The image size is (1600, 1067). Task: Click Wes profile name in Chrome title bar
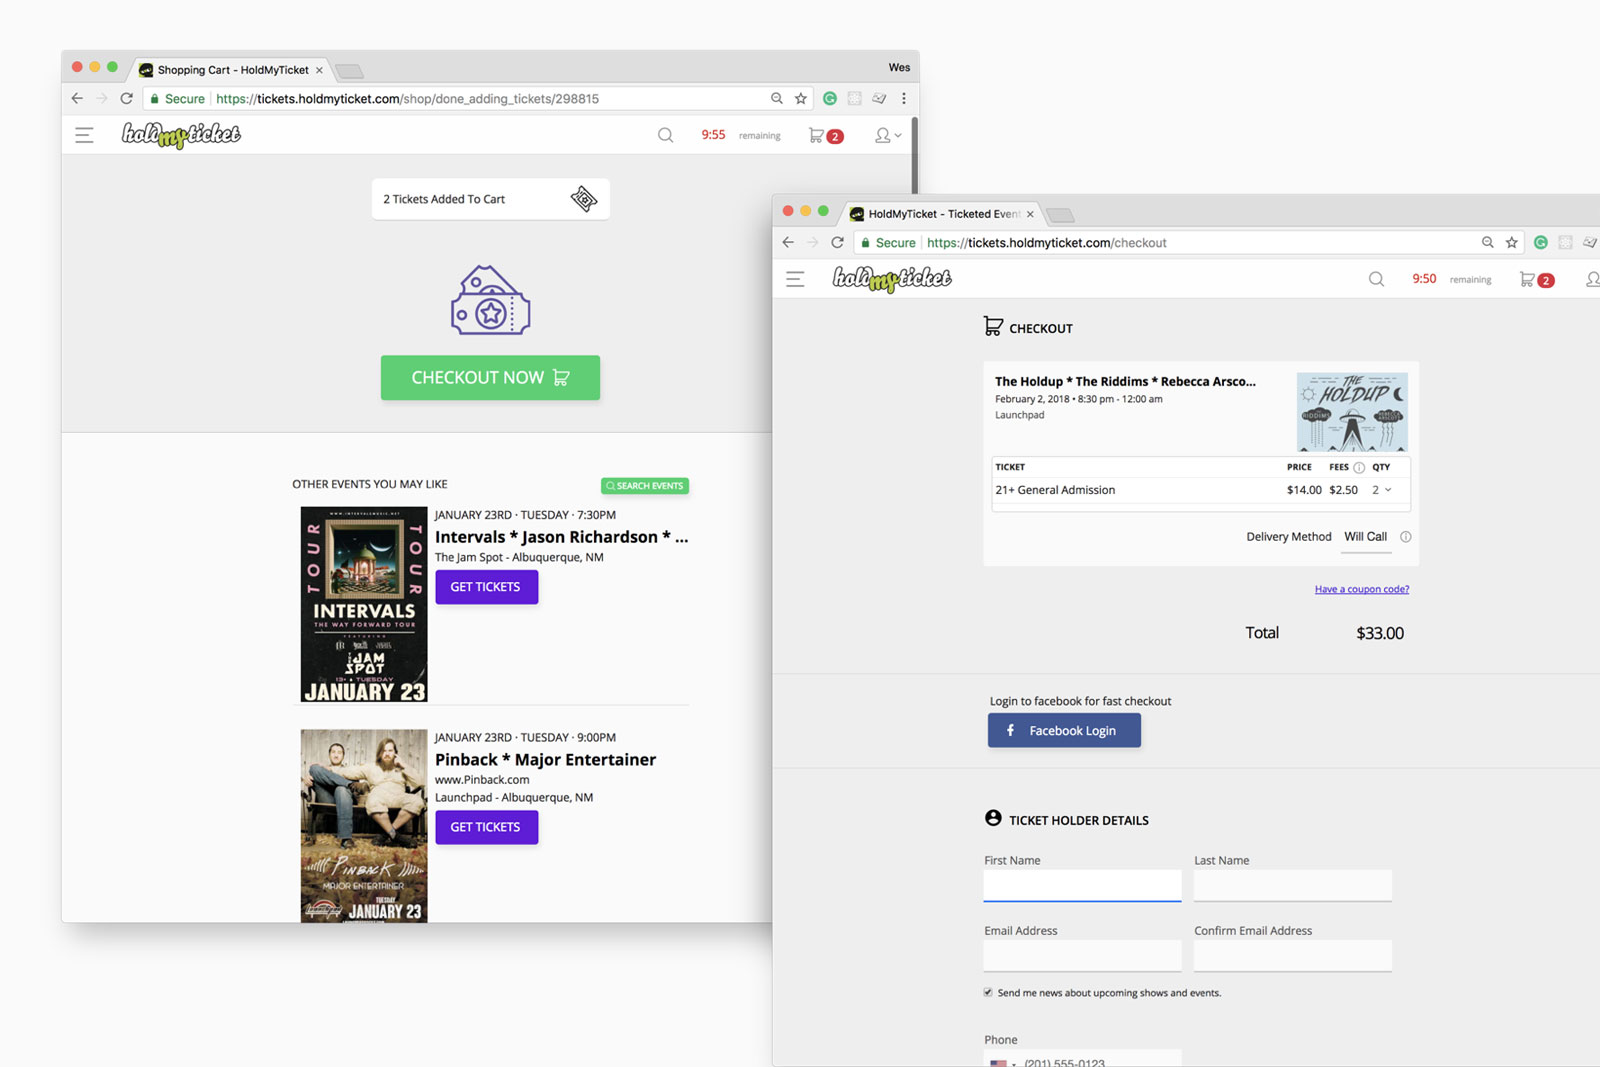click(x=899, y=68)
